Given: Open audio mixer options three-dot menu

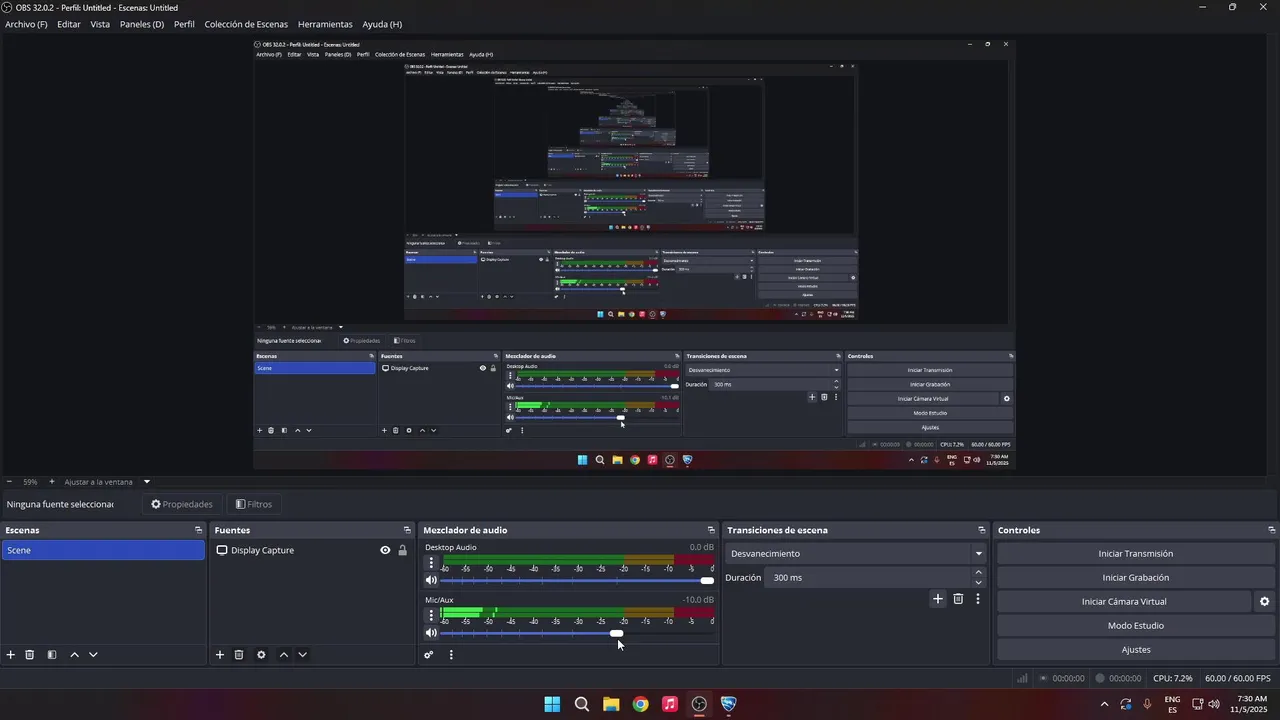Looking at the screenshot, I should 451,655.
